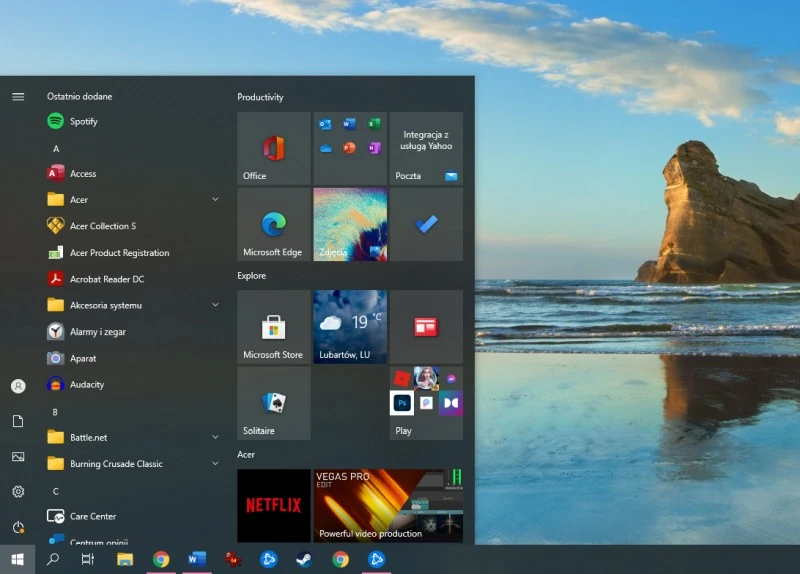Open File Explorer on taskbar

click(x=124, y=560)
